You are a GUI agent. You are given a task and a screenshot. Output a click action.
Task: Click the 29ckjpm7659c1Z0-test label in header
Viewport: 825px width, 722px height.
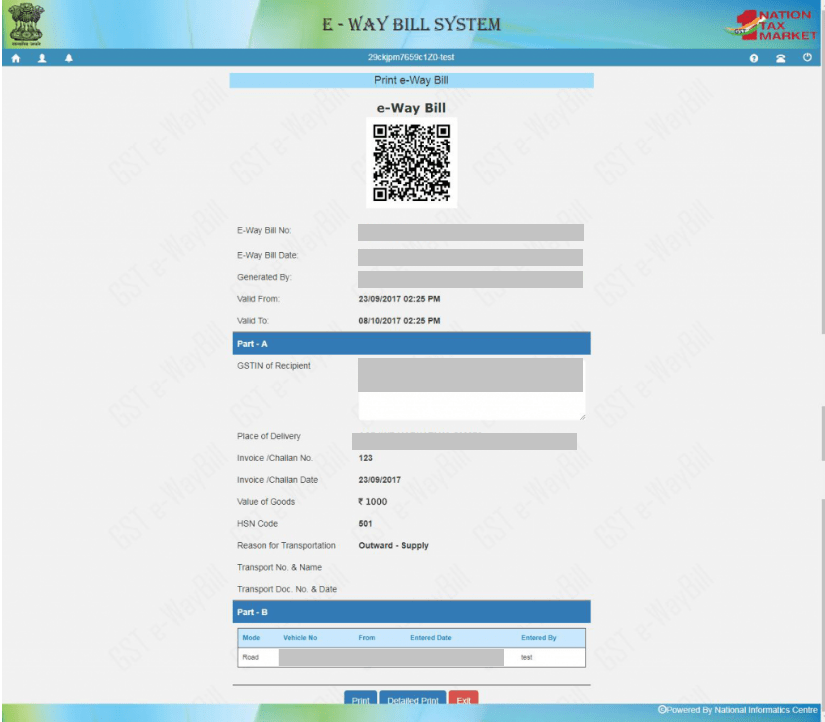click(411, 58)
